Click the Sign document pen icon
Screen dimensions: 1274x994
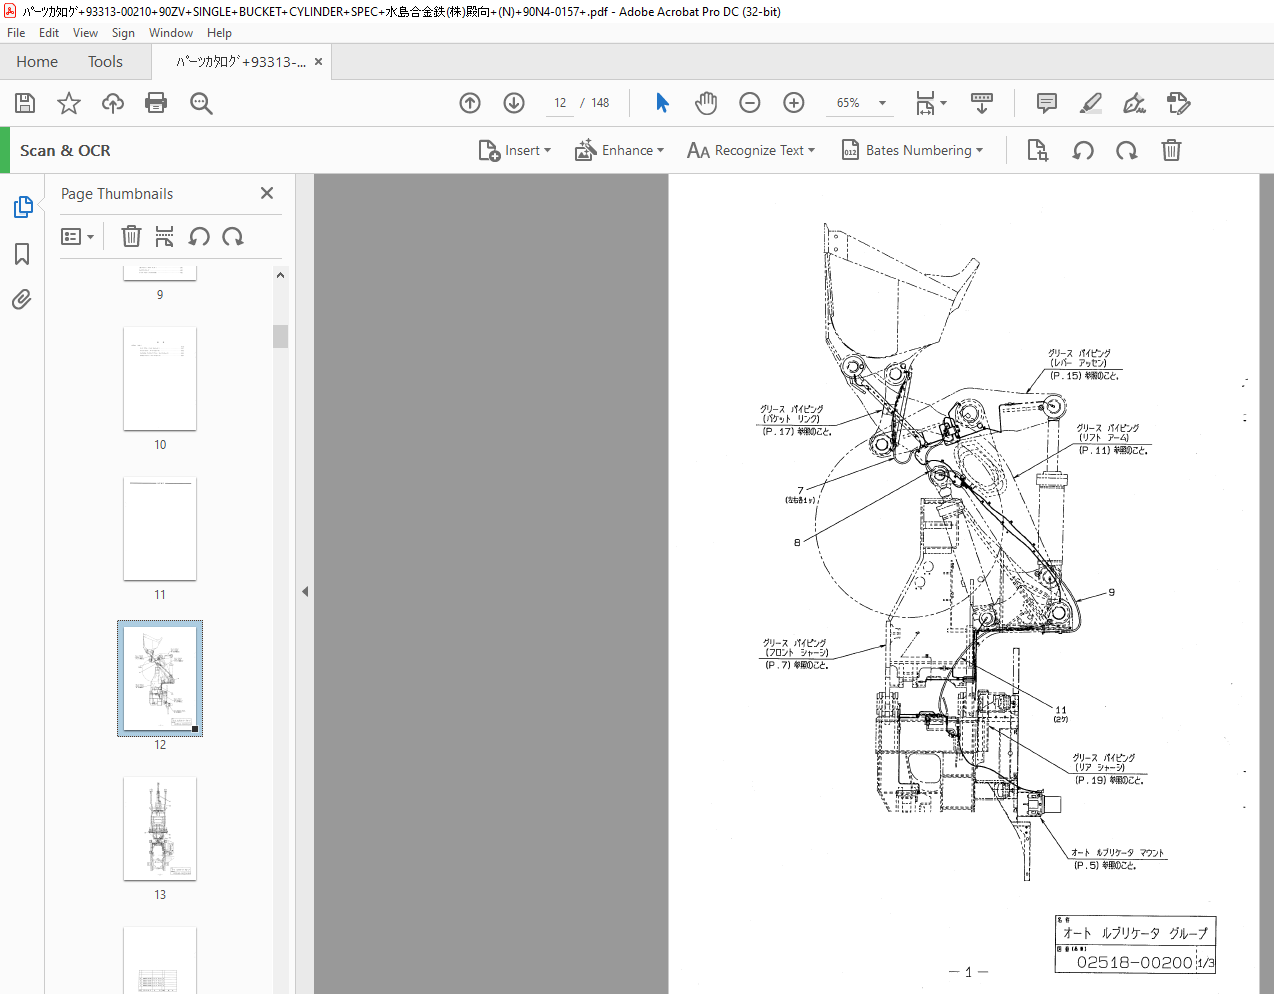(1134, 103)
